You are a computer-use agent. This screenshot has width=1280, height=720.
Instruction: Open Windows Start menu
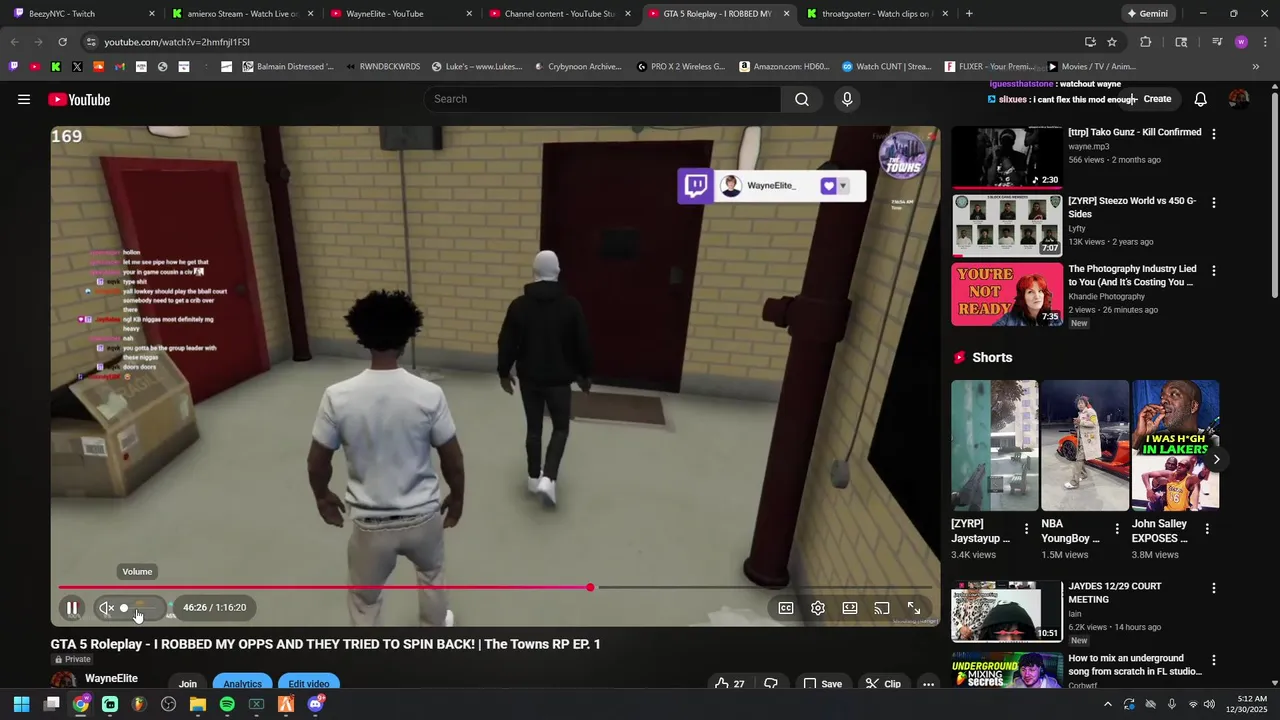(x=22, y=704)
